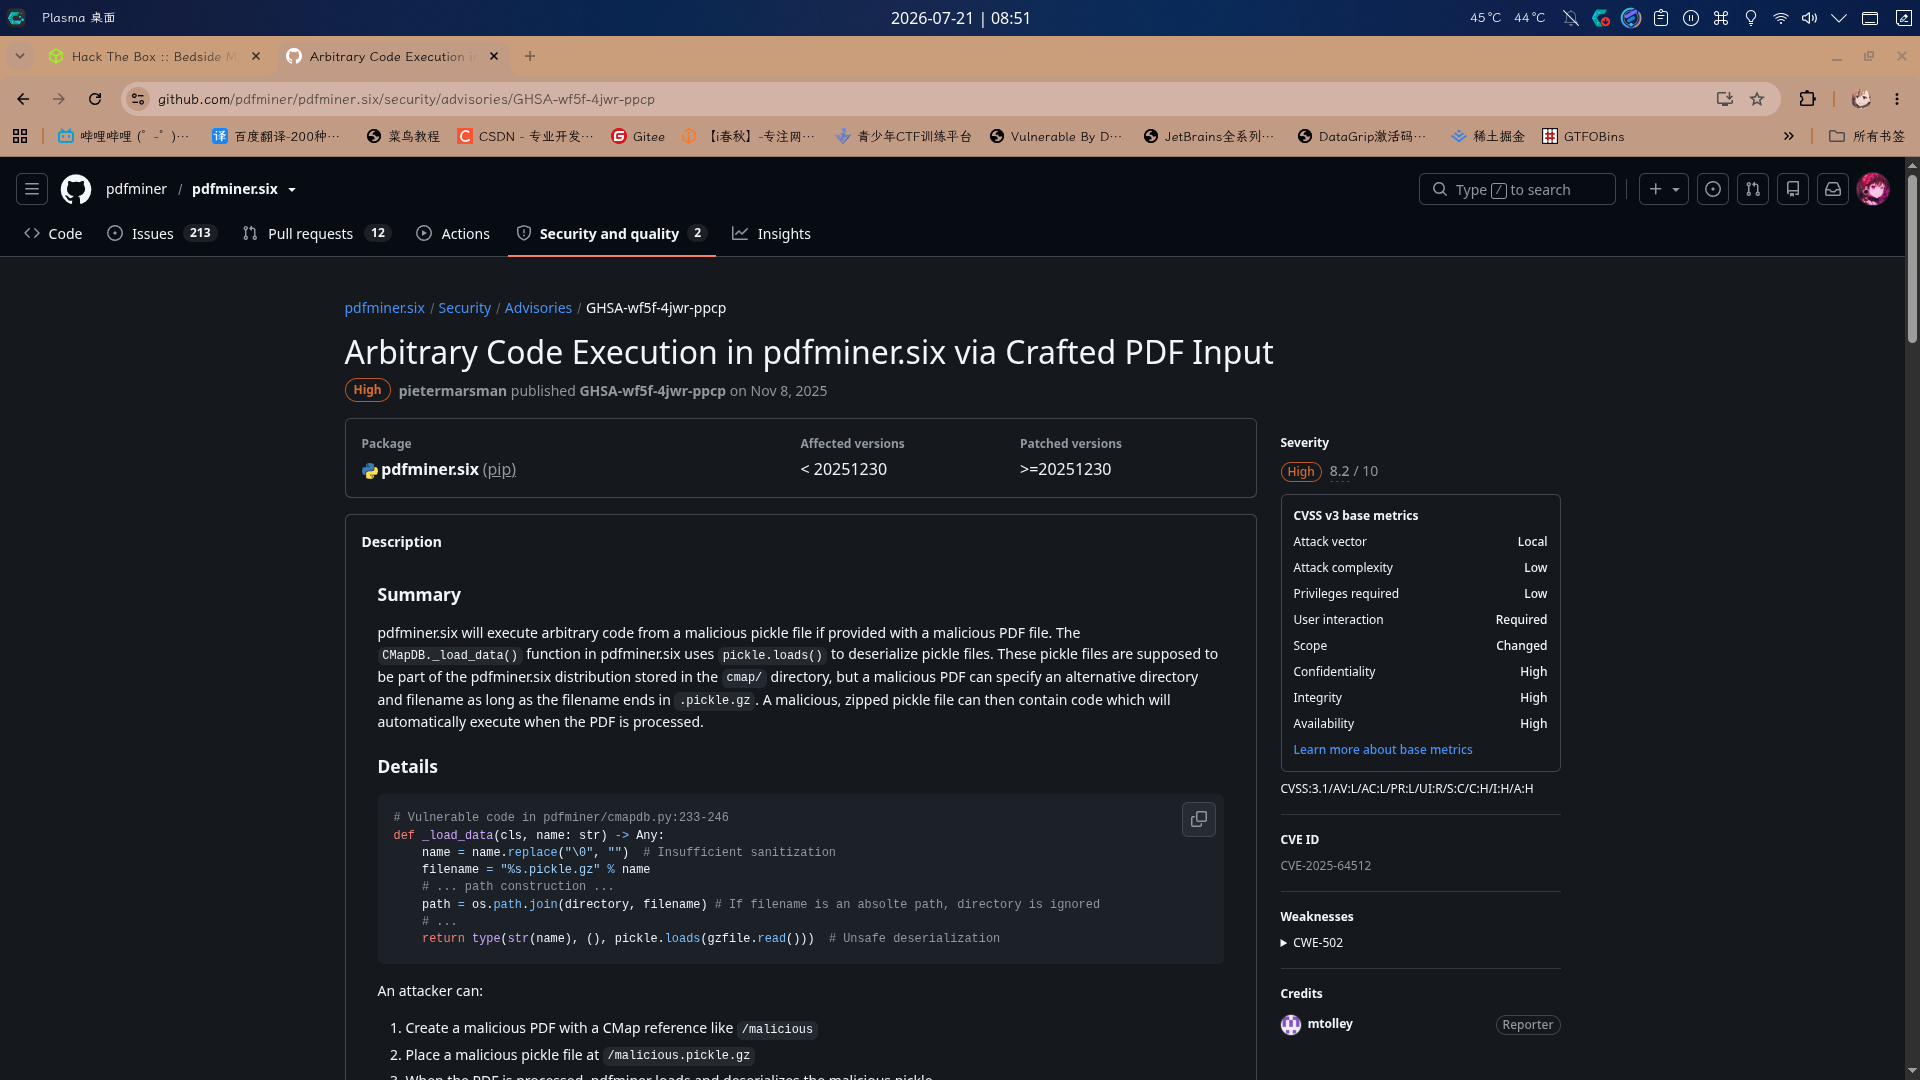This screenshot has width=1920, height=1080.
Task: Open the create new (+) dropdown
Action: 1664,189
